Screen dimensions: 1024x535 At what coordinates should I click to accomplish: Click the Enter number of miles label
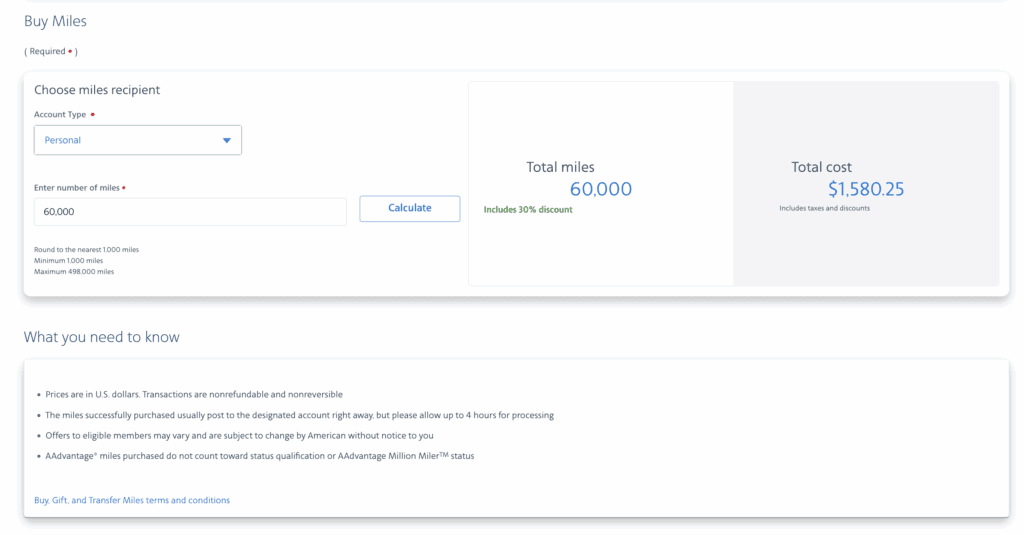click(x=77, y=187)
